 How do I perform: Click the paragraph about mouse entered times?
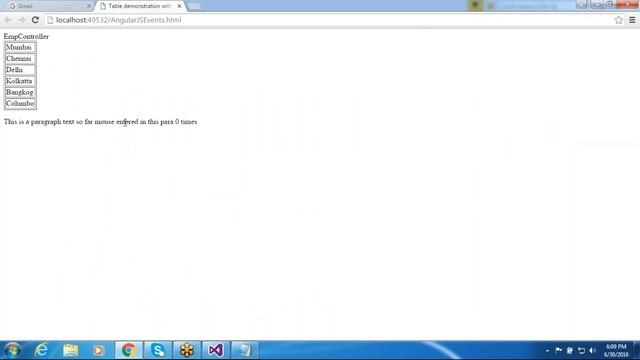tap(100, 122)
